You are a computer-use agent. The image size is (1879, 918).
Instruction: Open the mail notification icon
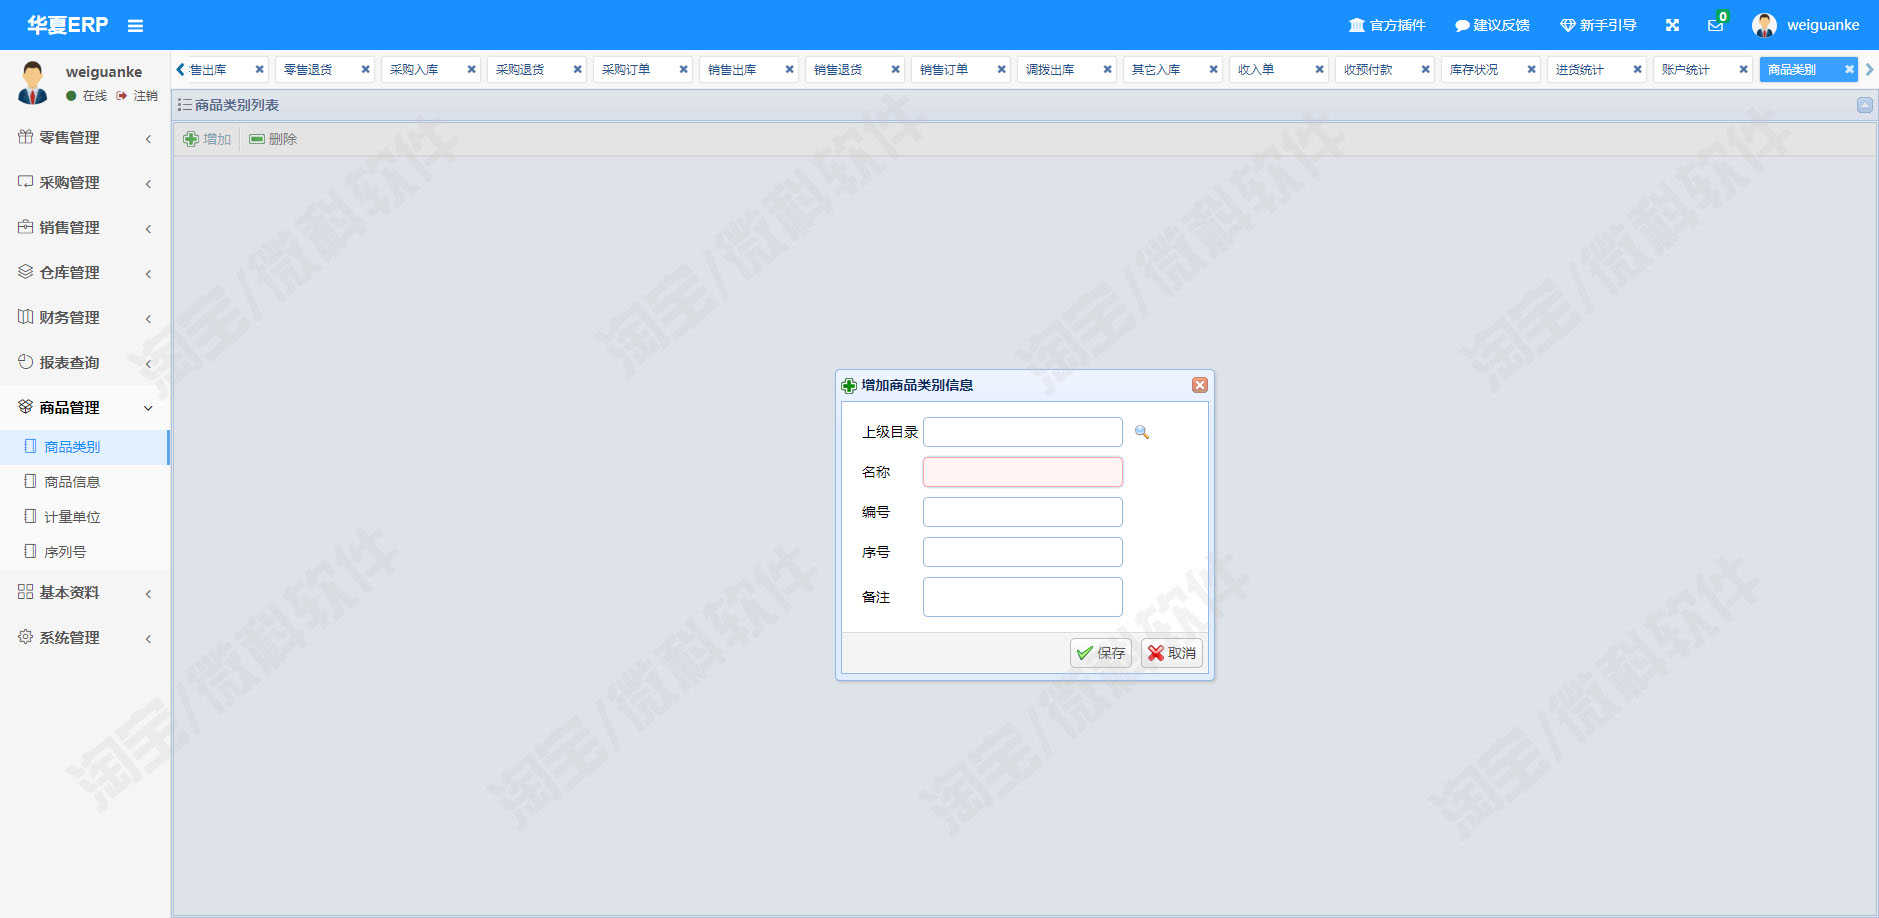pyautogui.click(x=1716, y=25)
